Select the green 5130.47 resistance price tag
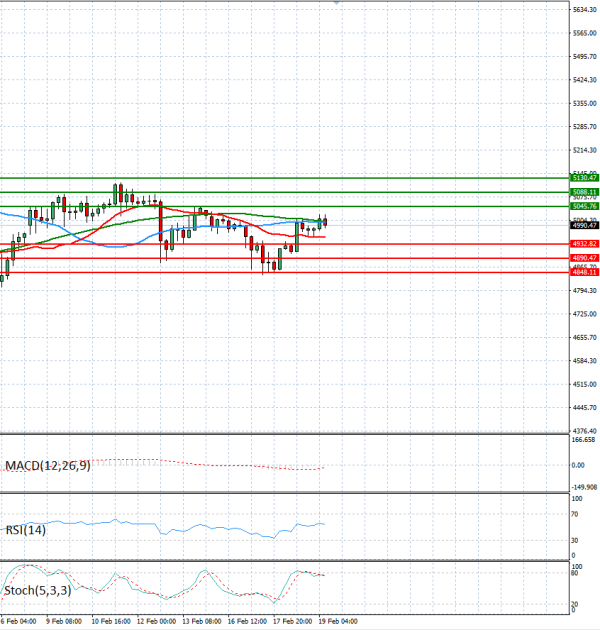Image resolution: width=600 pixels, height=630 pixels. (584, 177)
